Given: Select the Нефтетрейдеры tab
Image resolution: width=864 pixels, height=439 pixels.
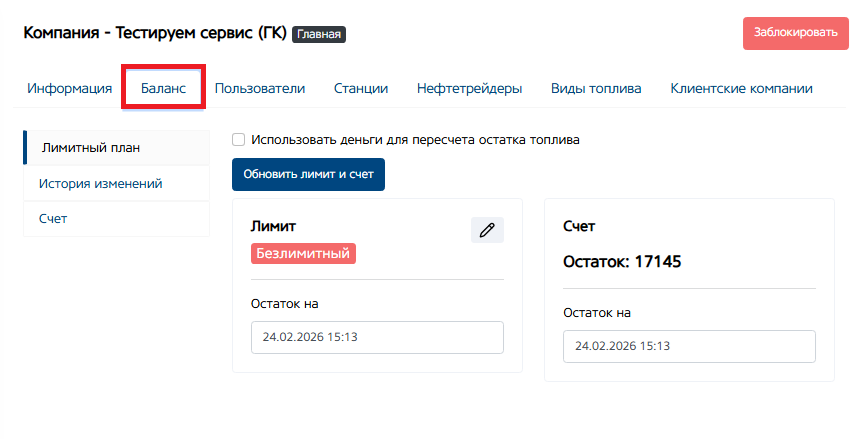Looking at the screenshot, I should (x=469, y=88).
